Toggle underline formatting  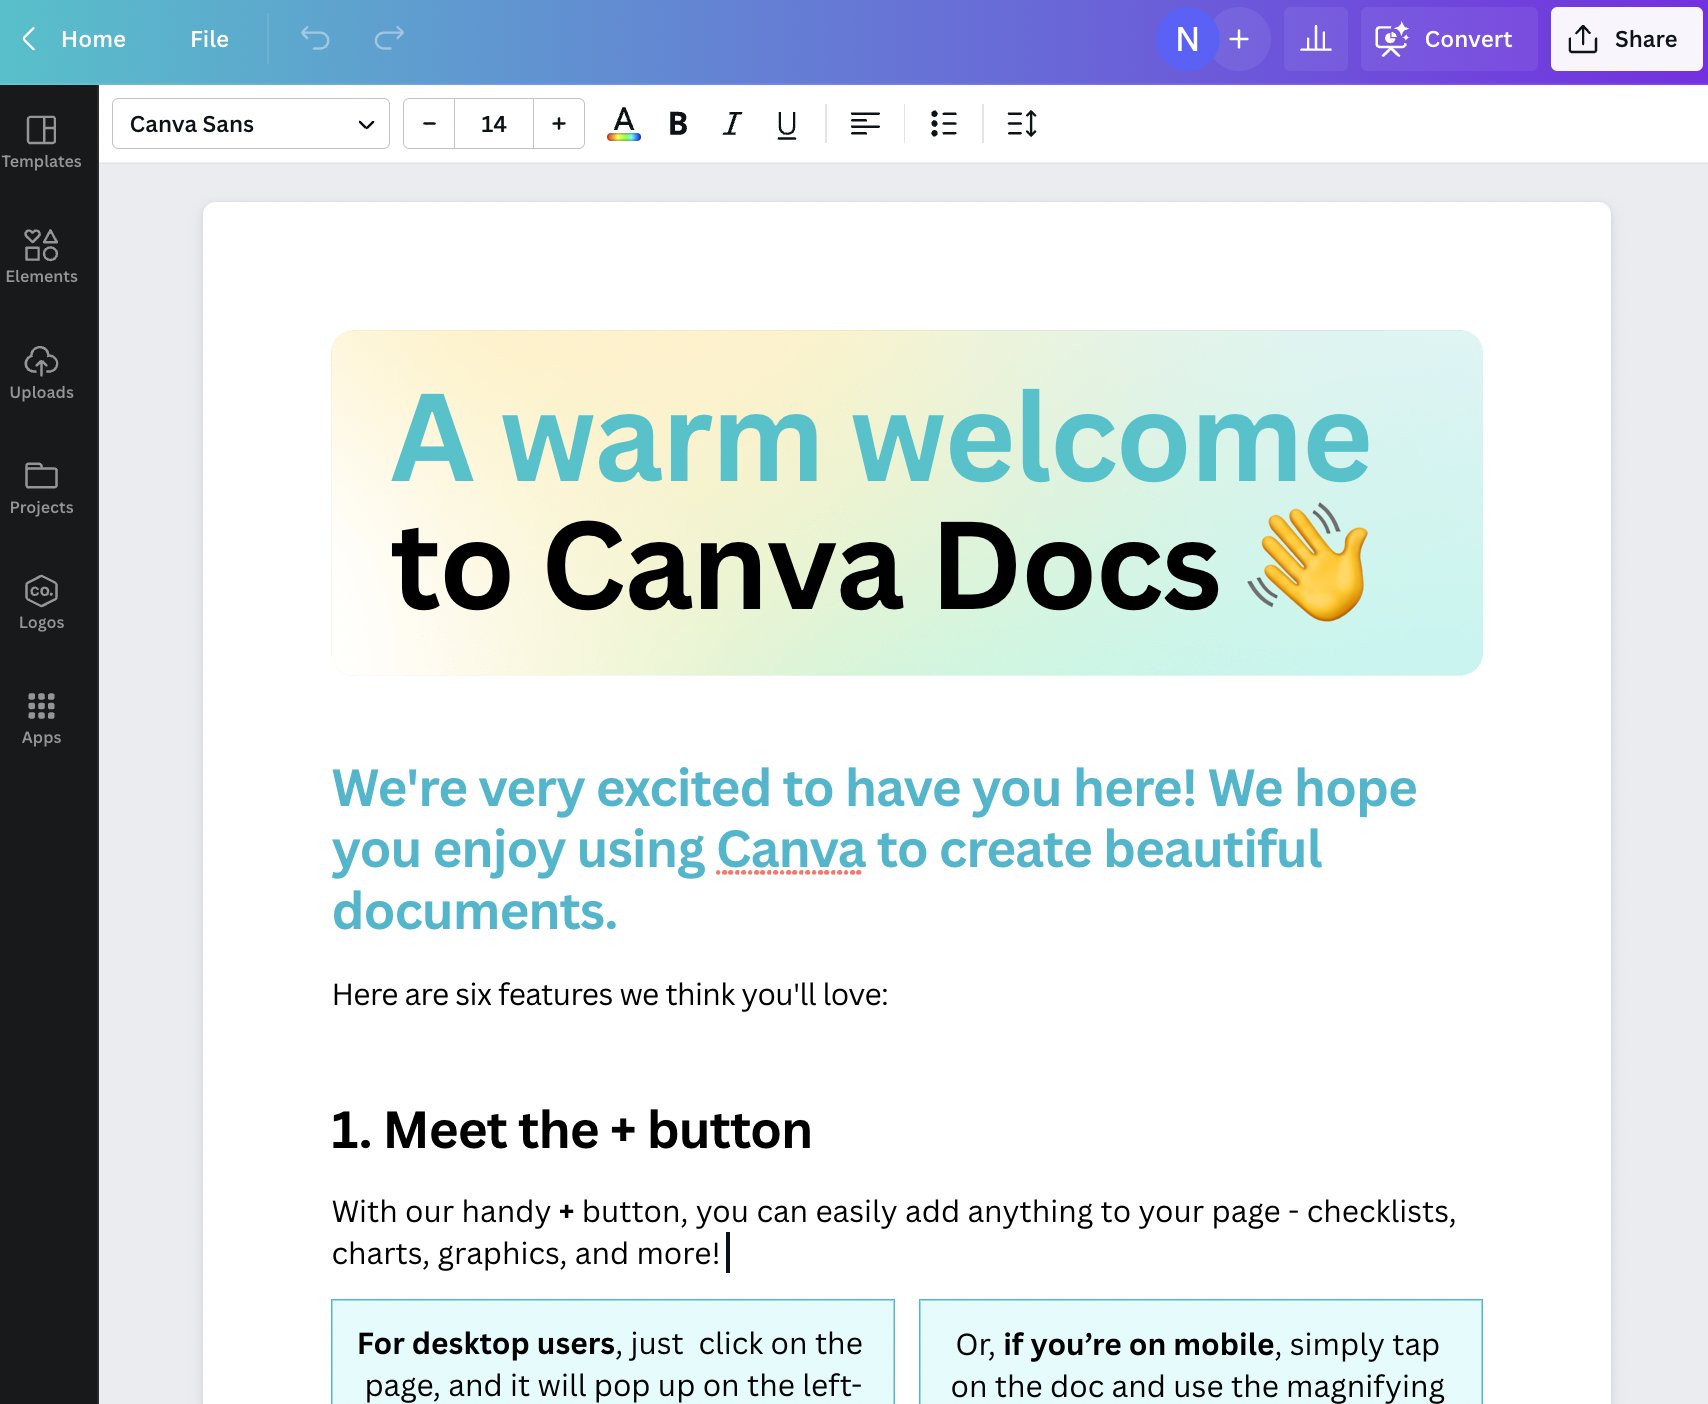point(786,123)
